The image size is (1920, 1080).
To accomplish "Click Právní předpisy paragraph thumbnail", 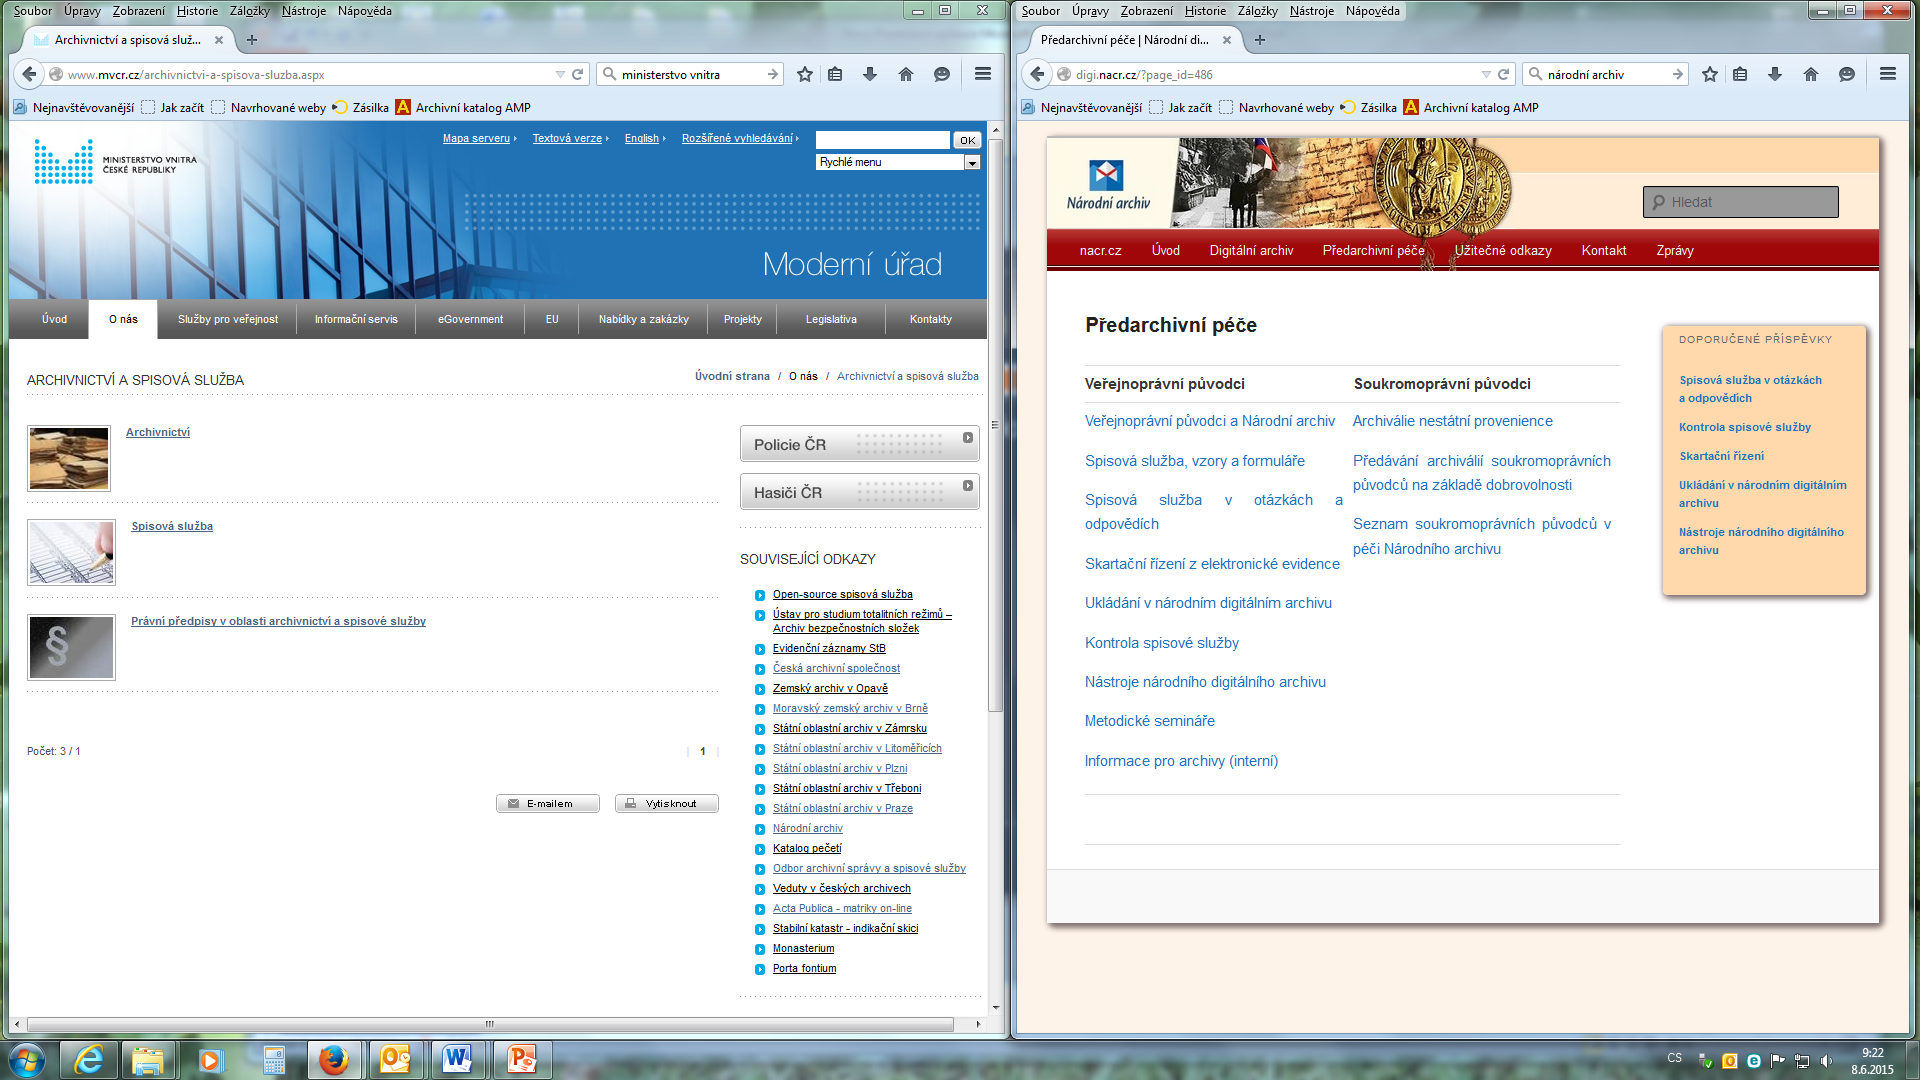I will (x=71, y=647).
